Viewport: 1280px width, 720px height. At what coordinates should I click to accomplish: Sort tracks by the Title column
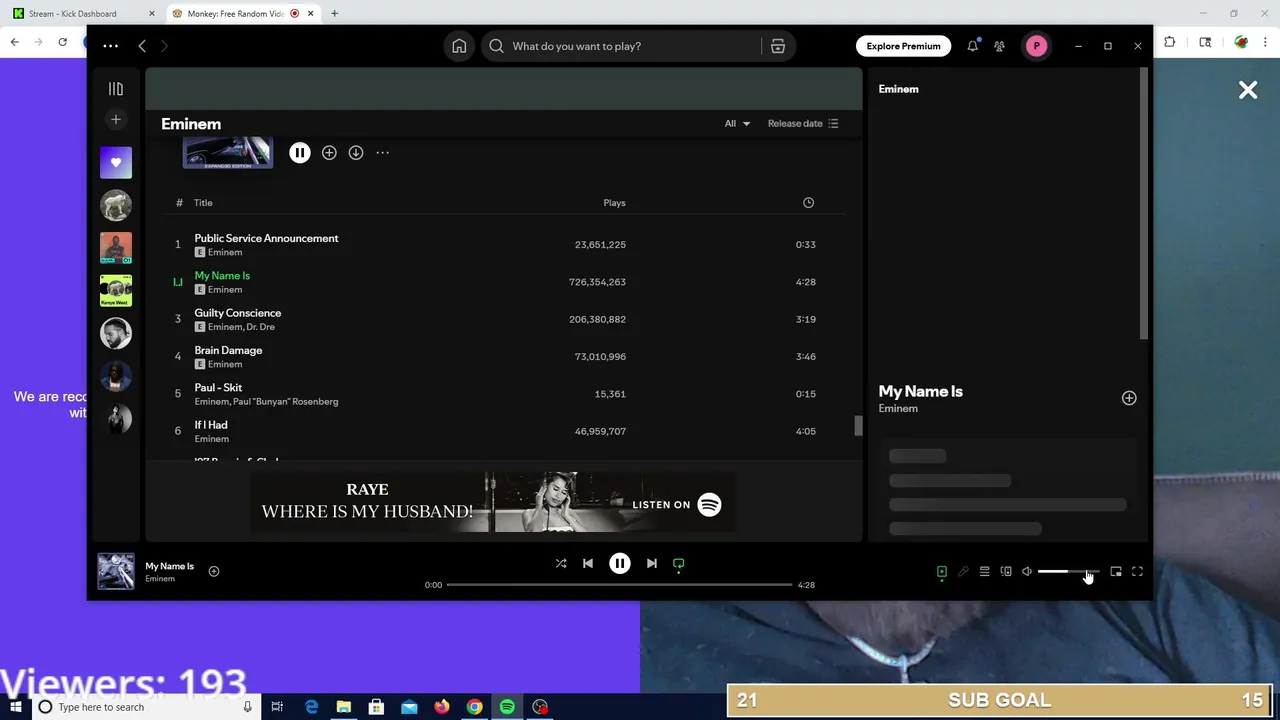[x=203, y=202]
